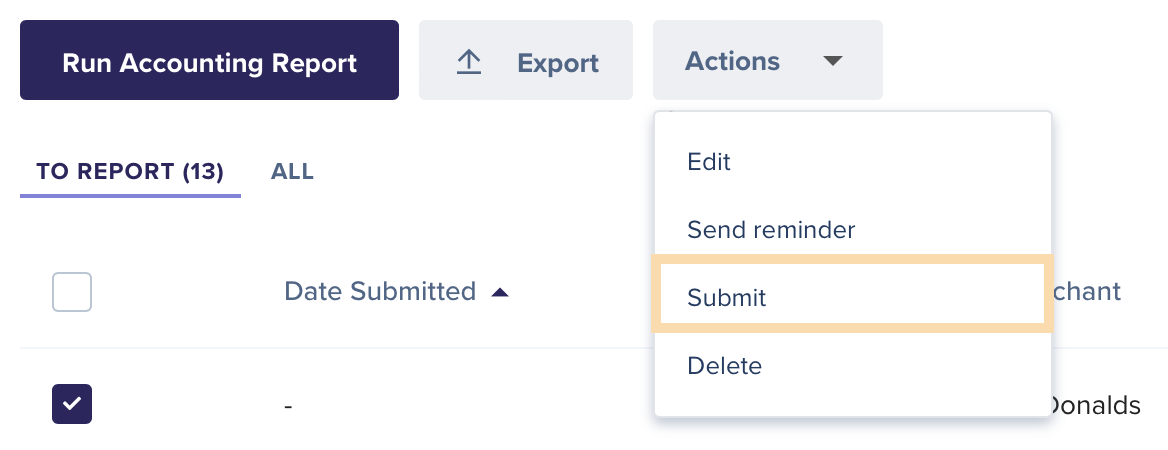Click the caret arrow on Actions

pyautogui.click(x=833, y=61)
